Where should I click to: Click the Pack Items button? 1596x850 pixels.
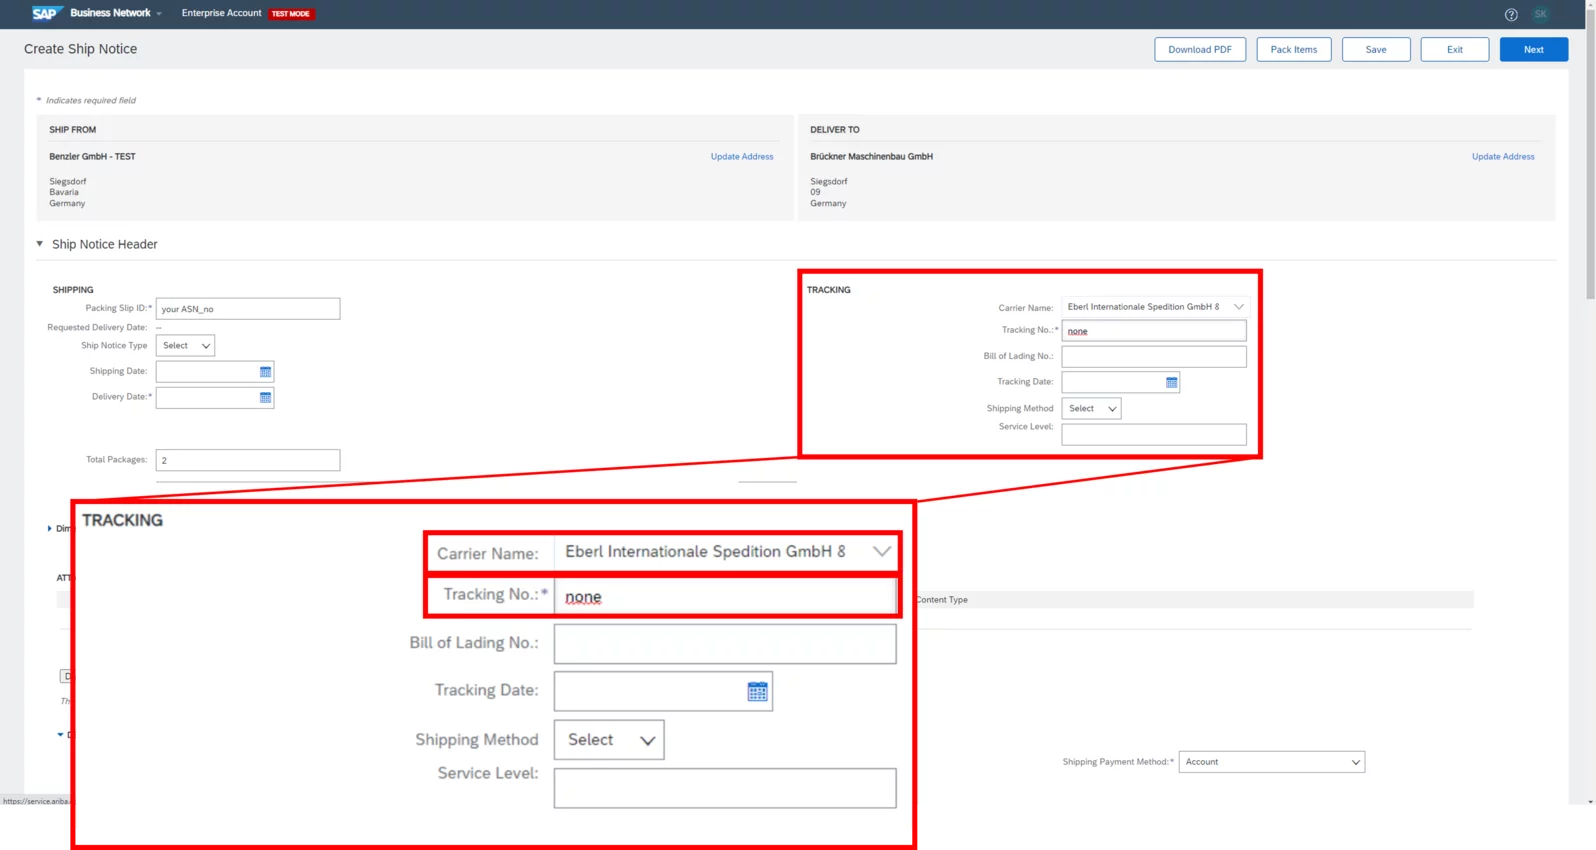[x=1294, y=49]
